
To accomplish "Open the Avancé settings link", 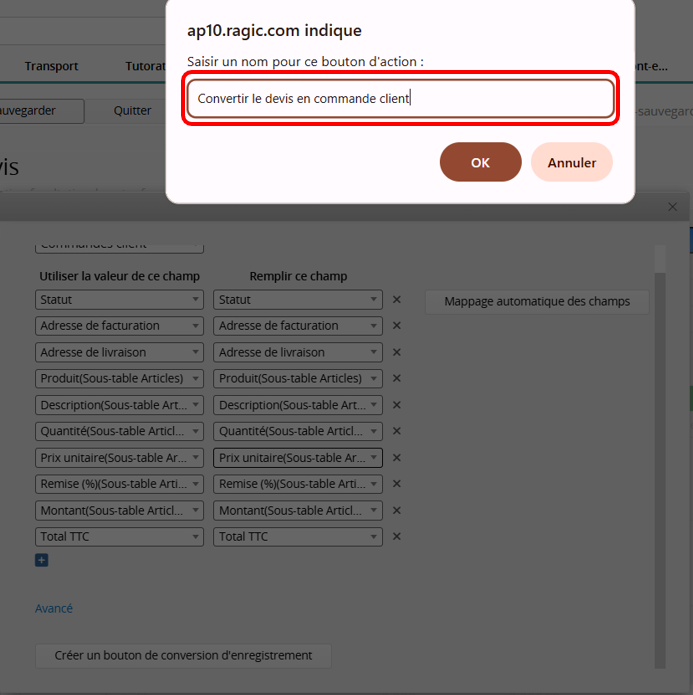I will click(54, 608).
